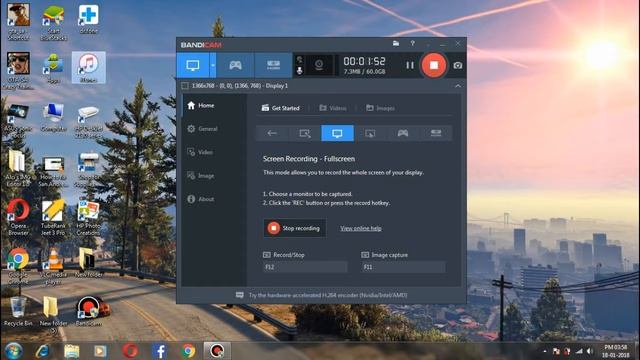This screenshot has width=640, height=360.
Task: Open the View online help link
Action: [x=361, y=229]
